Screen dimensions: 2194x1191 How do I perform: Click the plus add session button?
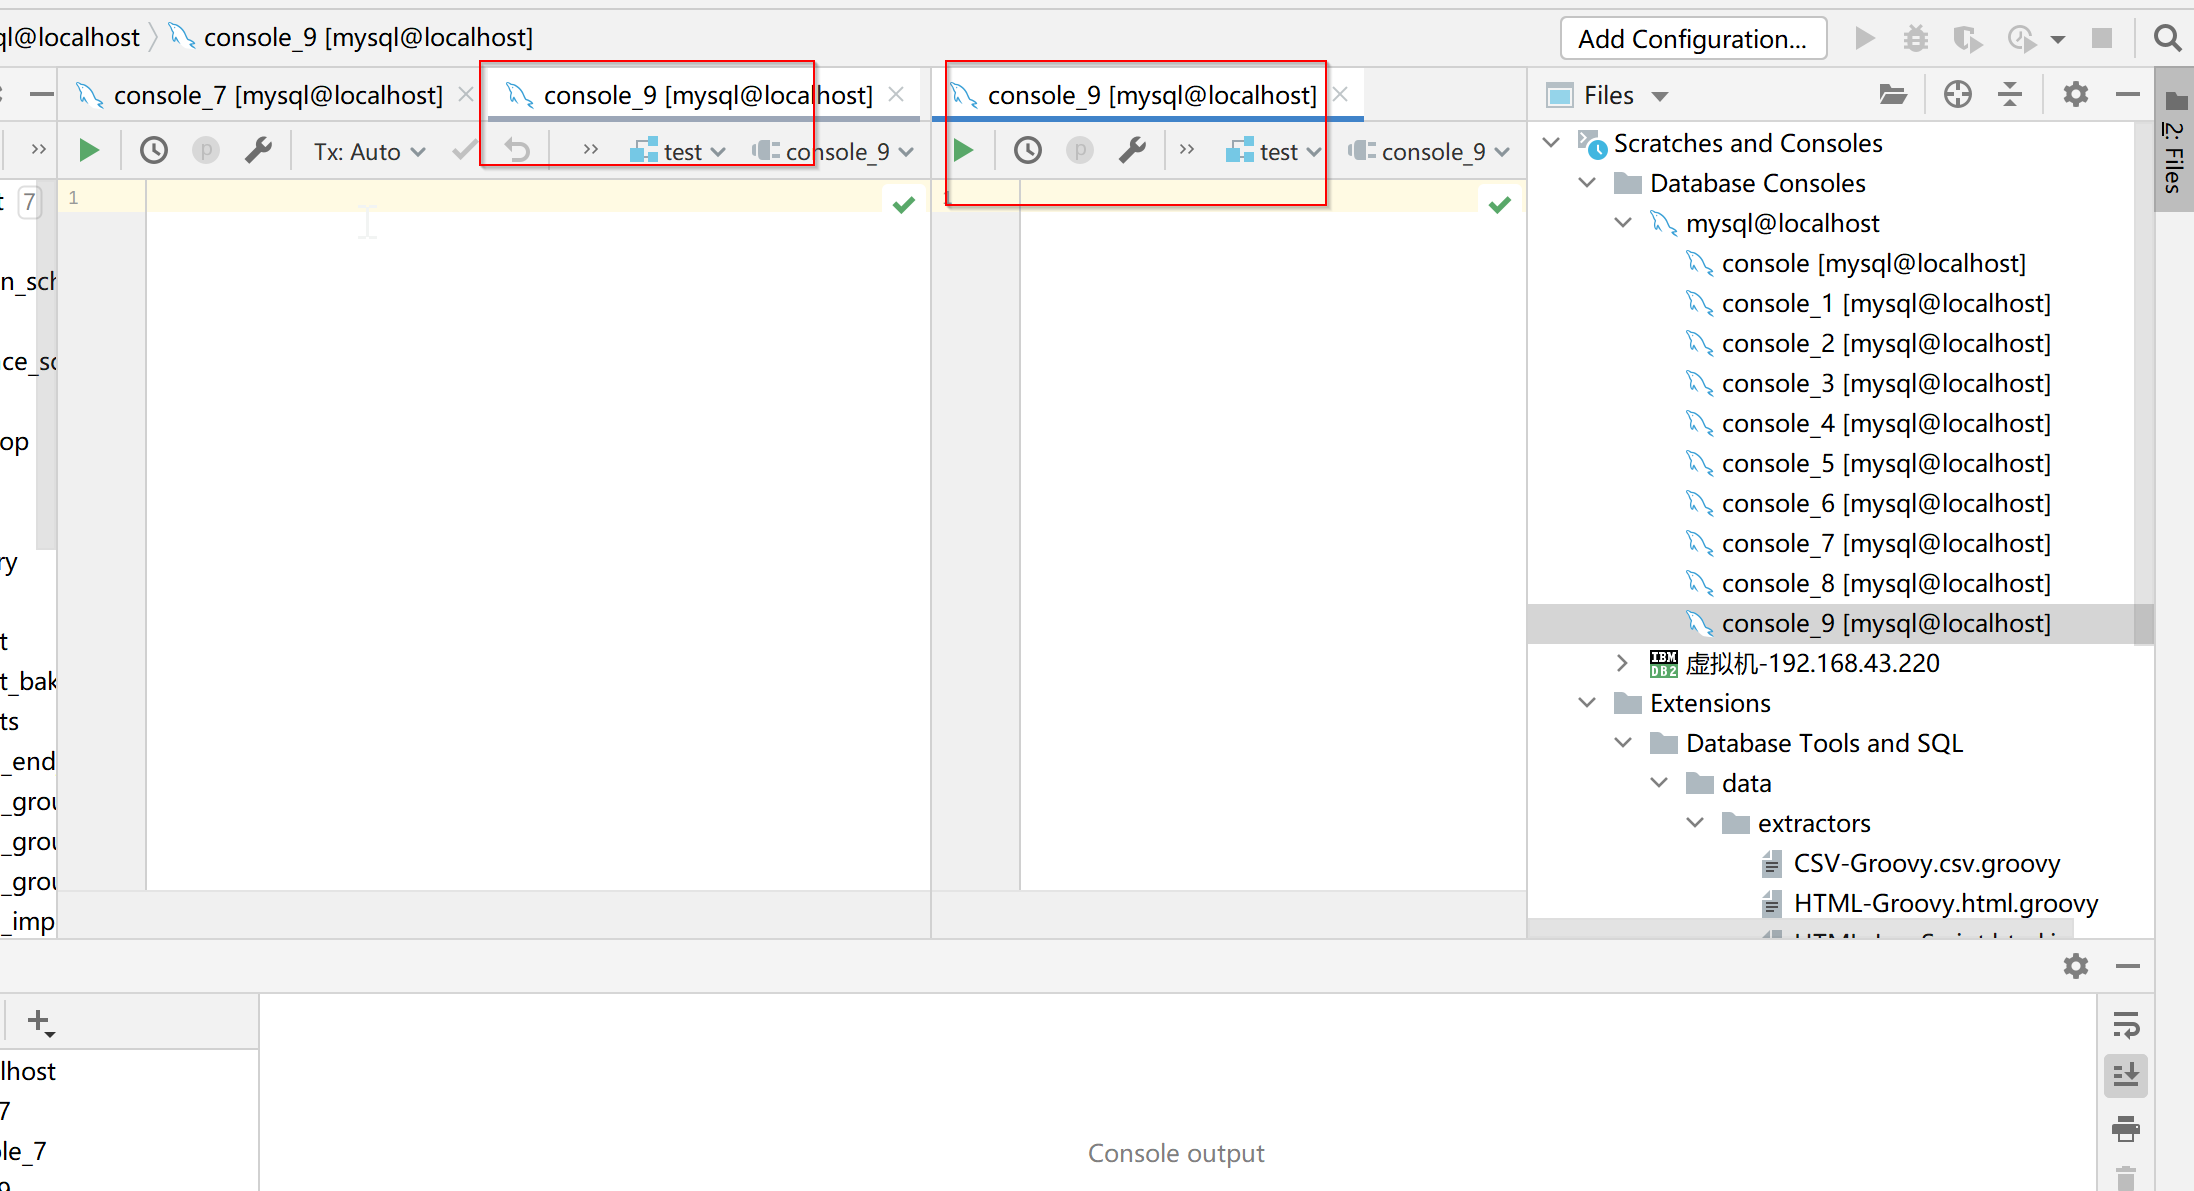pos(40,1022)
